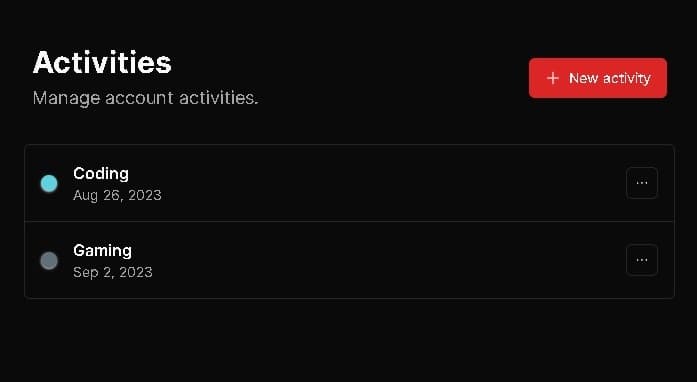Click the Activities page heading
The width and height of the screenshot is (697, 382).
point(102,62)
